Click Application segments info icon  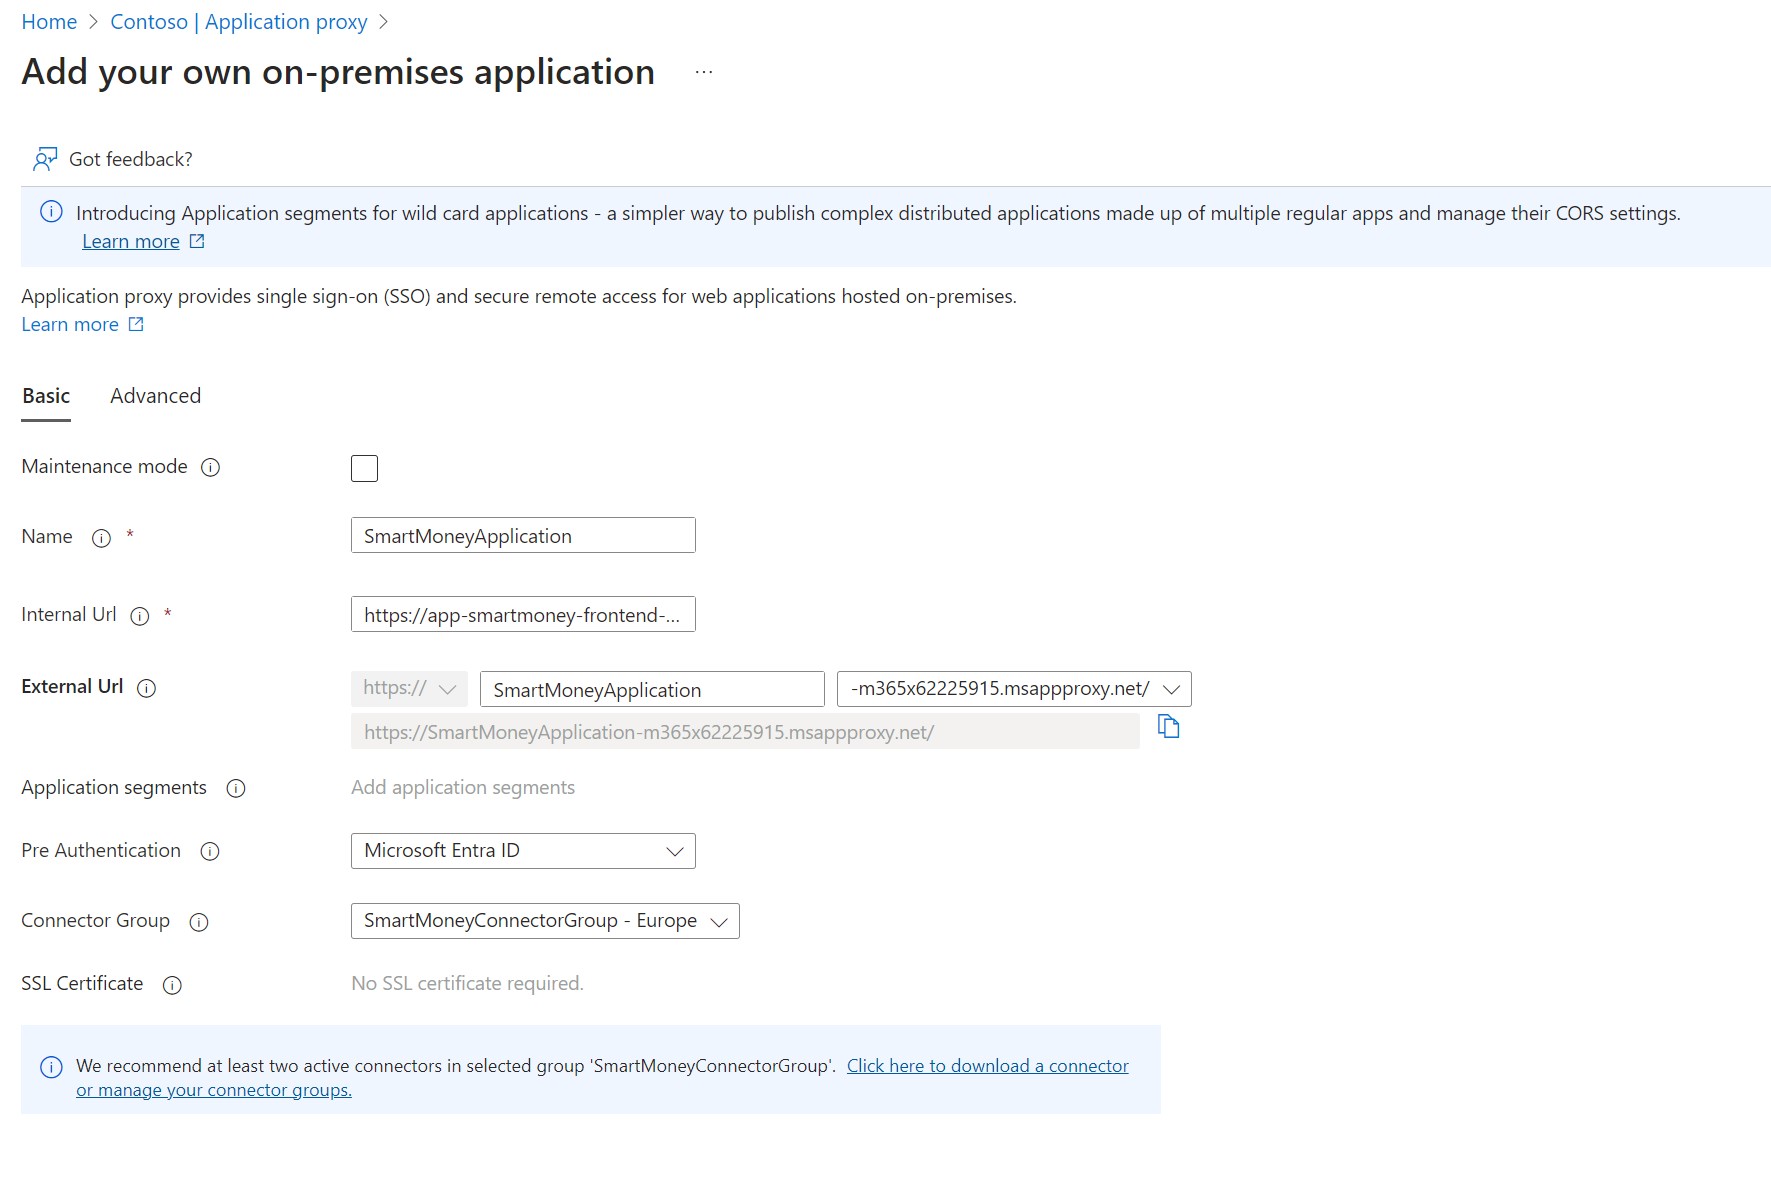click(x=236, y=789)
